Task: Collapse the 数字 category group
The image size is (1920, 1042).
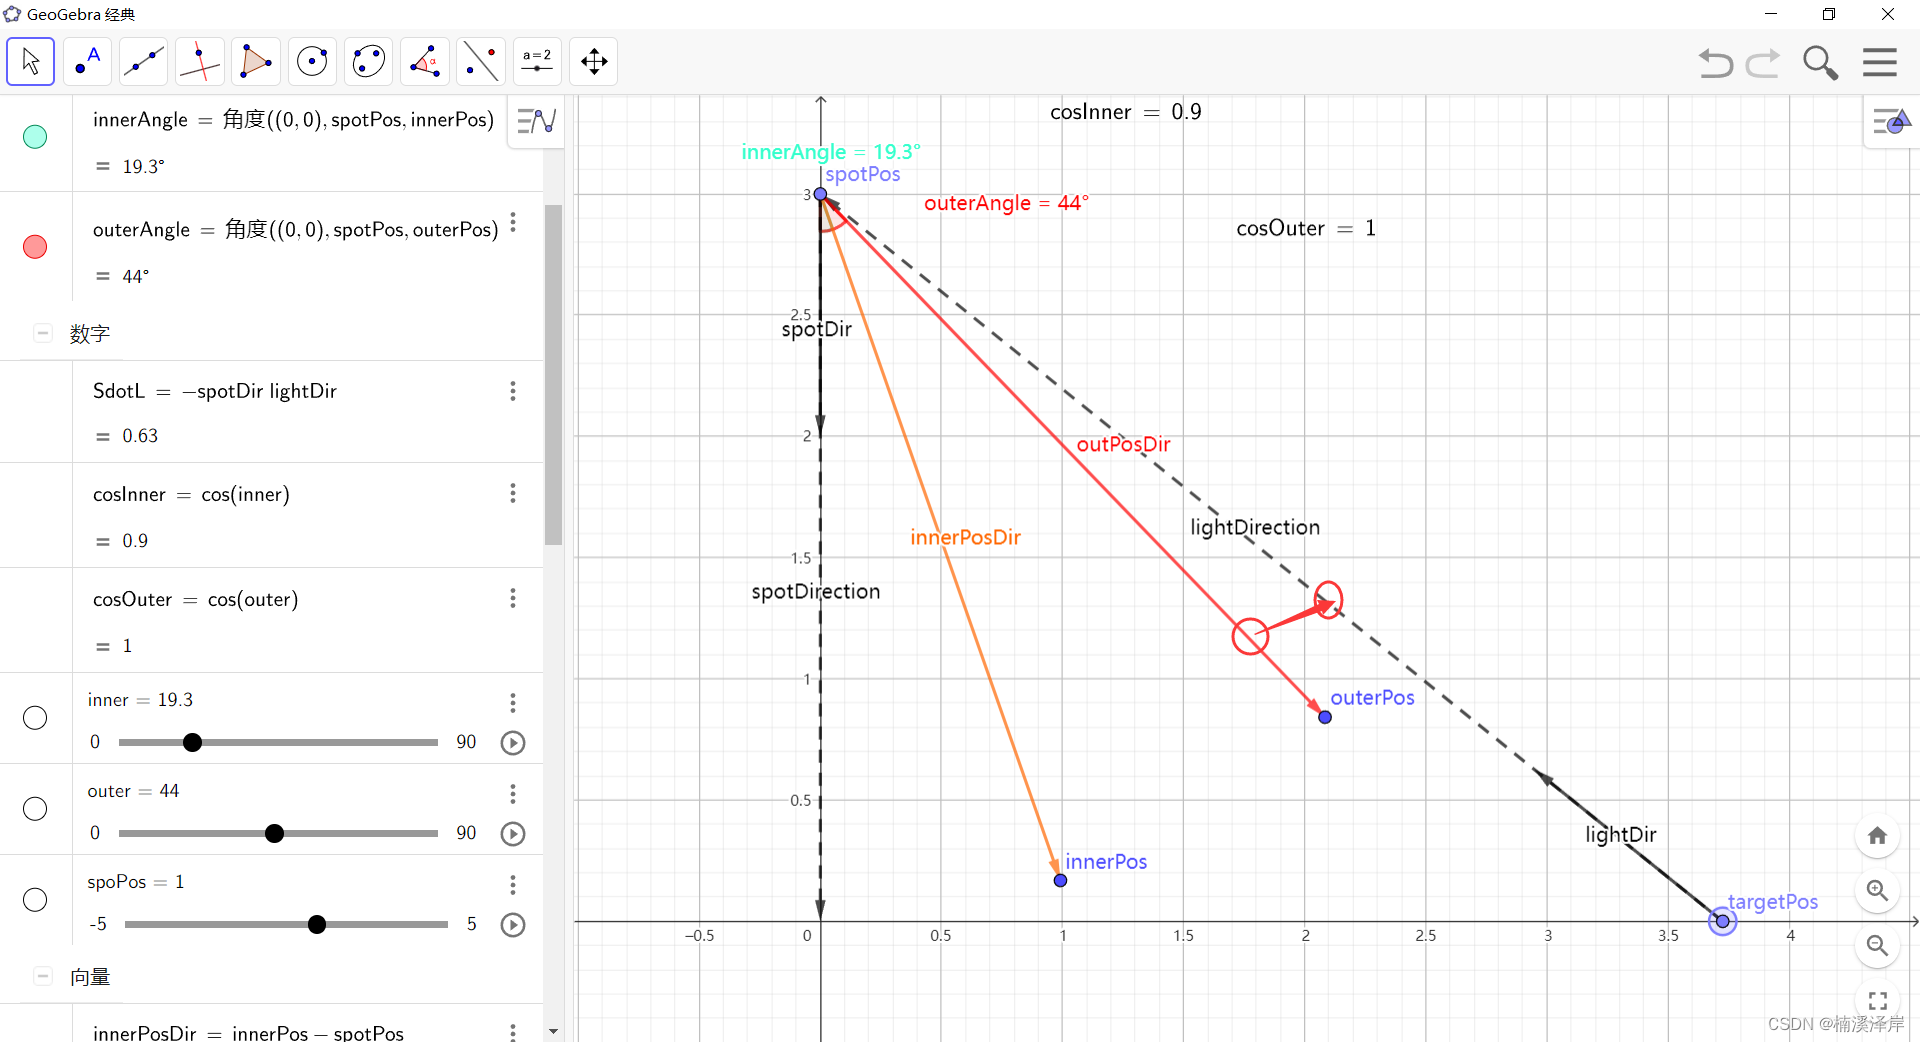Action: 43,333
